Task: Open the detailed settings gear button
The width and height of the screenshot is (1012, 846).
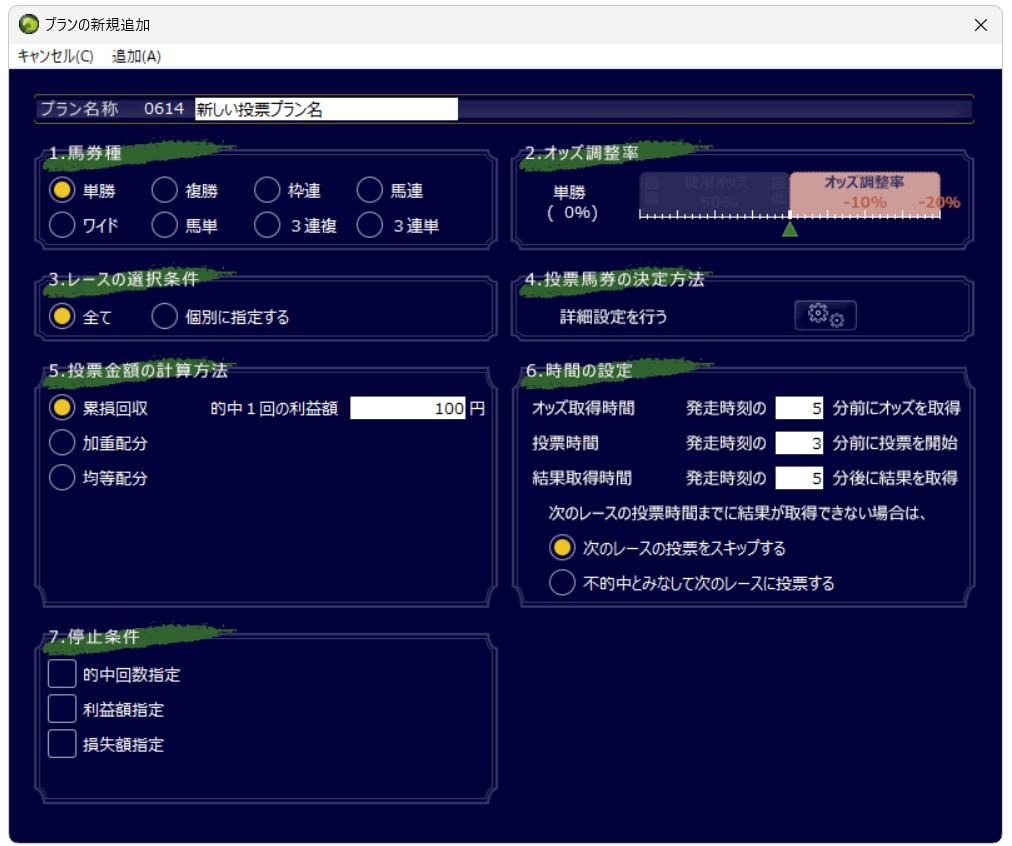Action: point(825,316)
